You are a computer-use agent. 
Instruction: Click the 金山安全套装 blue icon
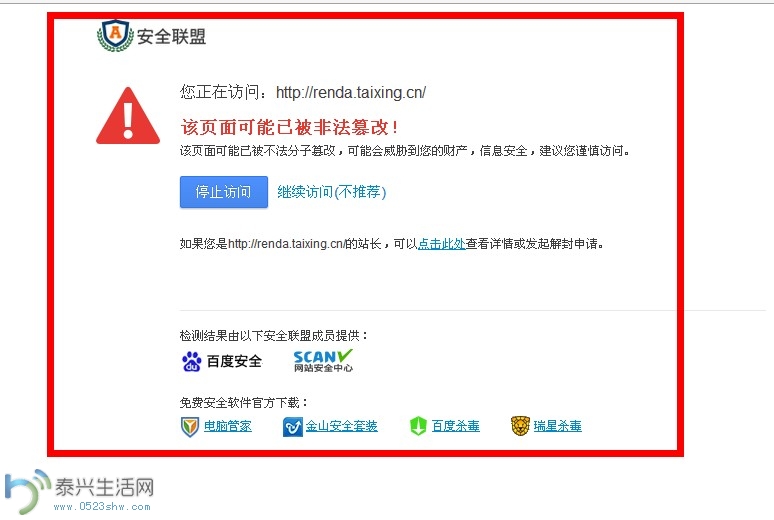[292, 427]
